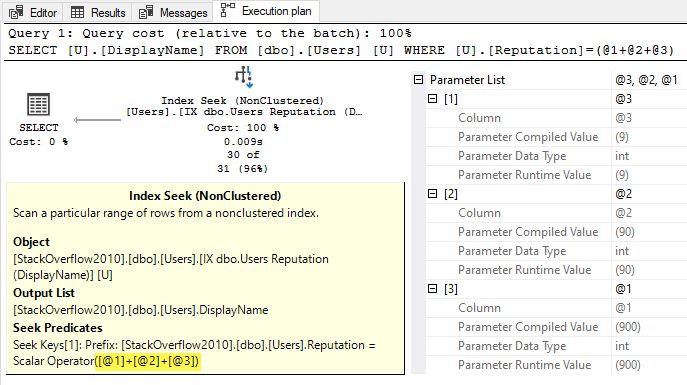Select the SELECT operator icon

coord(39,105)
